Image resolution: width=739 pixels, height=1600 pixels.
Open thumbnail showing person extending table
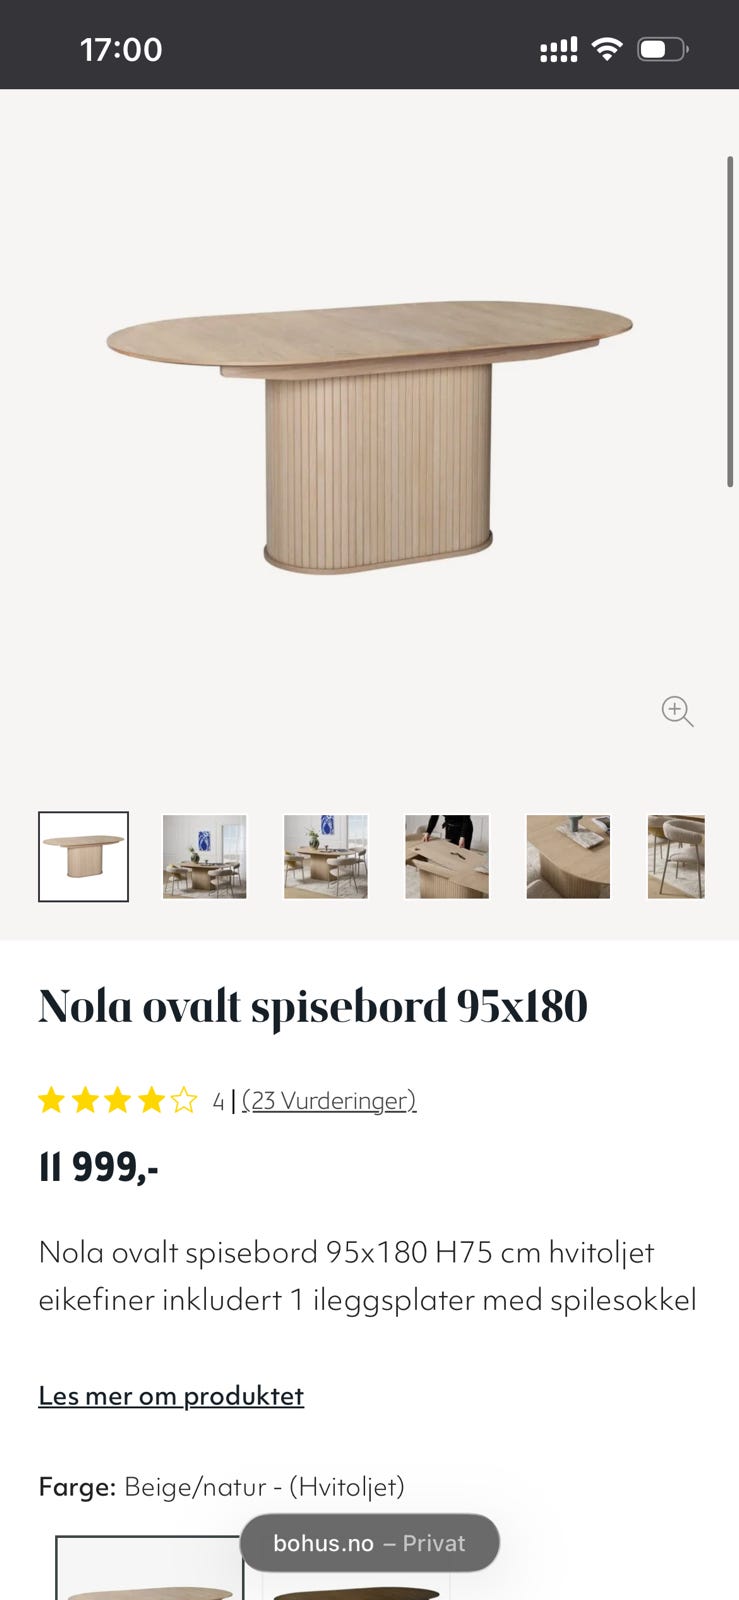pyautogui.click(x=447, y=857)
